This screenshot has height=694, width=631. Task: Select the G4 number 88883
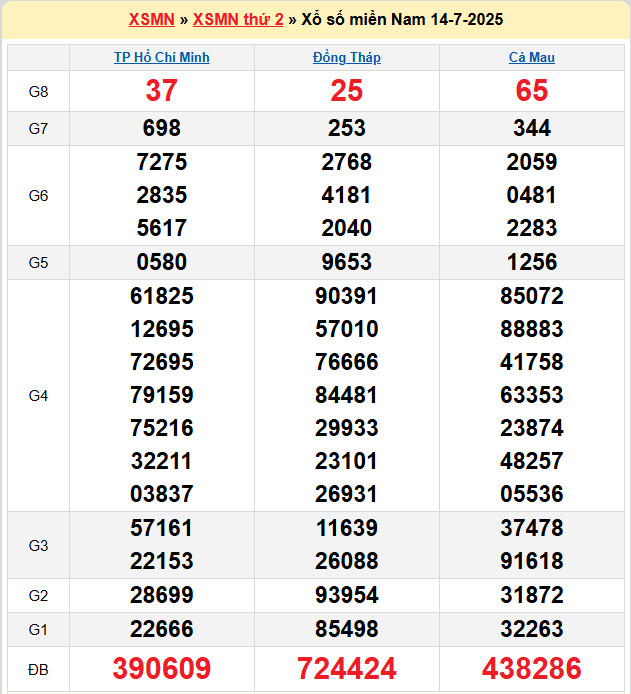tap(531, 329)
